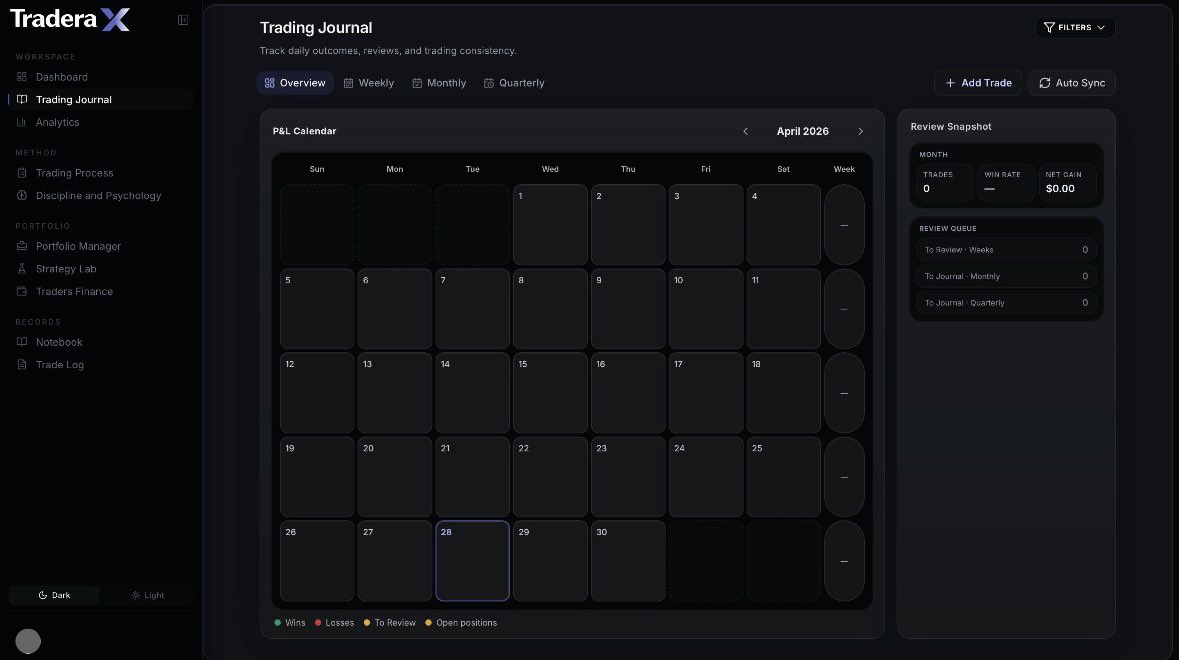Open Notebook in Records
The image size is (1179, 660).
59,342
